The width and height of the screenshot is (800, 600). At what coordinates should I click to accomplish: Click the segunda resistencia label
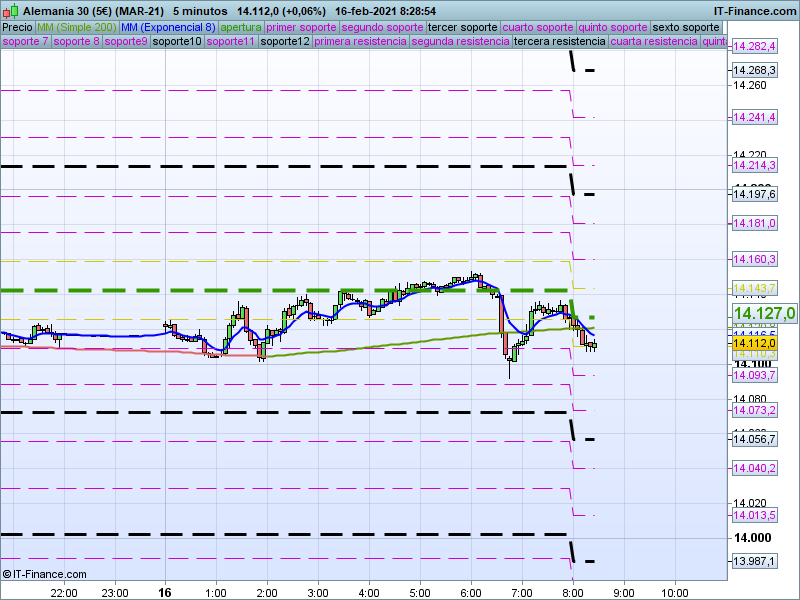coord(460,41)
